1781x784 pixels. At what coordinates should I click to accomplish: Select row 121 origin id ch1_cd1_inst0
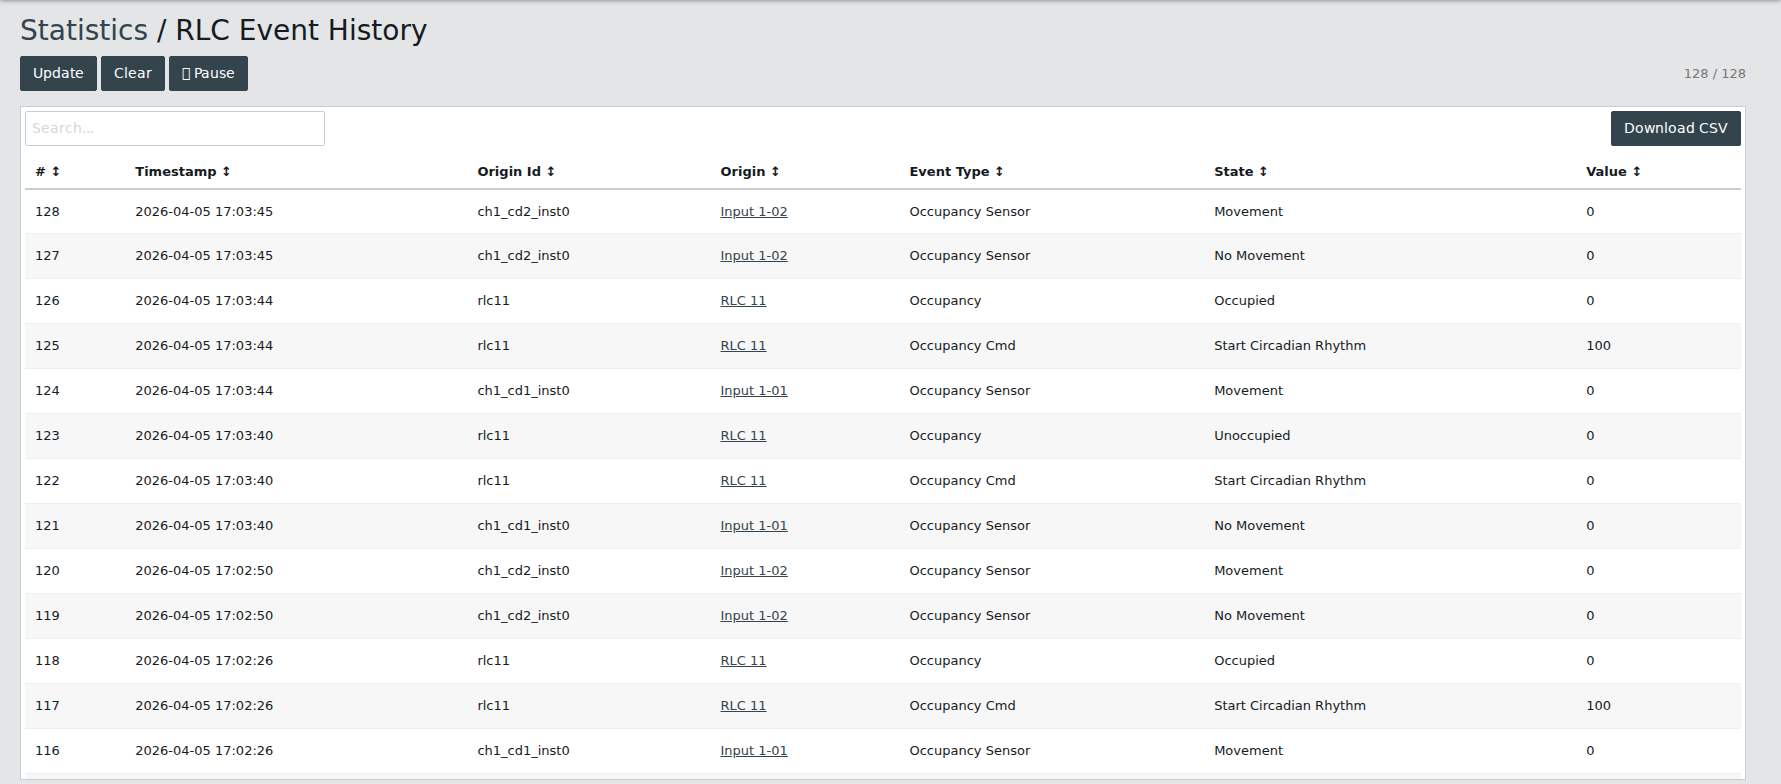[x=523, y=525]
